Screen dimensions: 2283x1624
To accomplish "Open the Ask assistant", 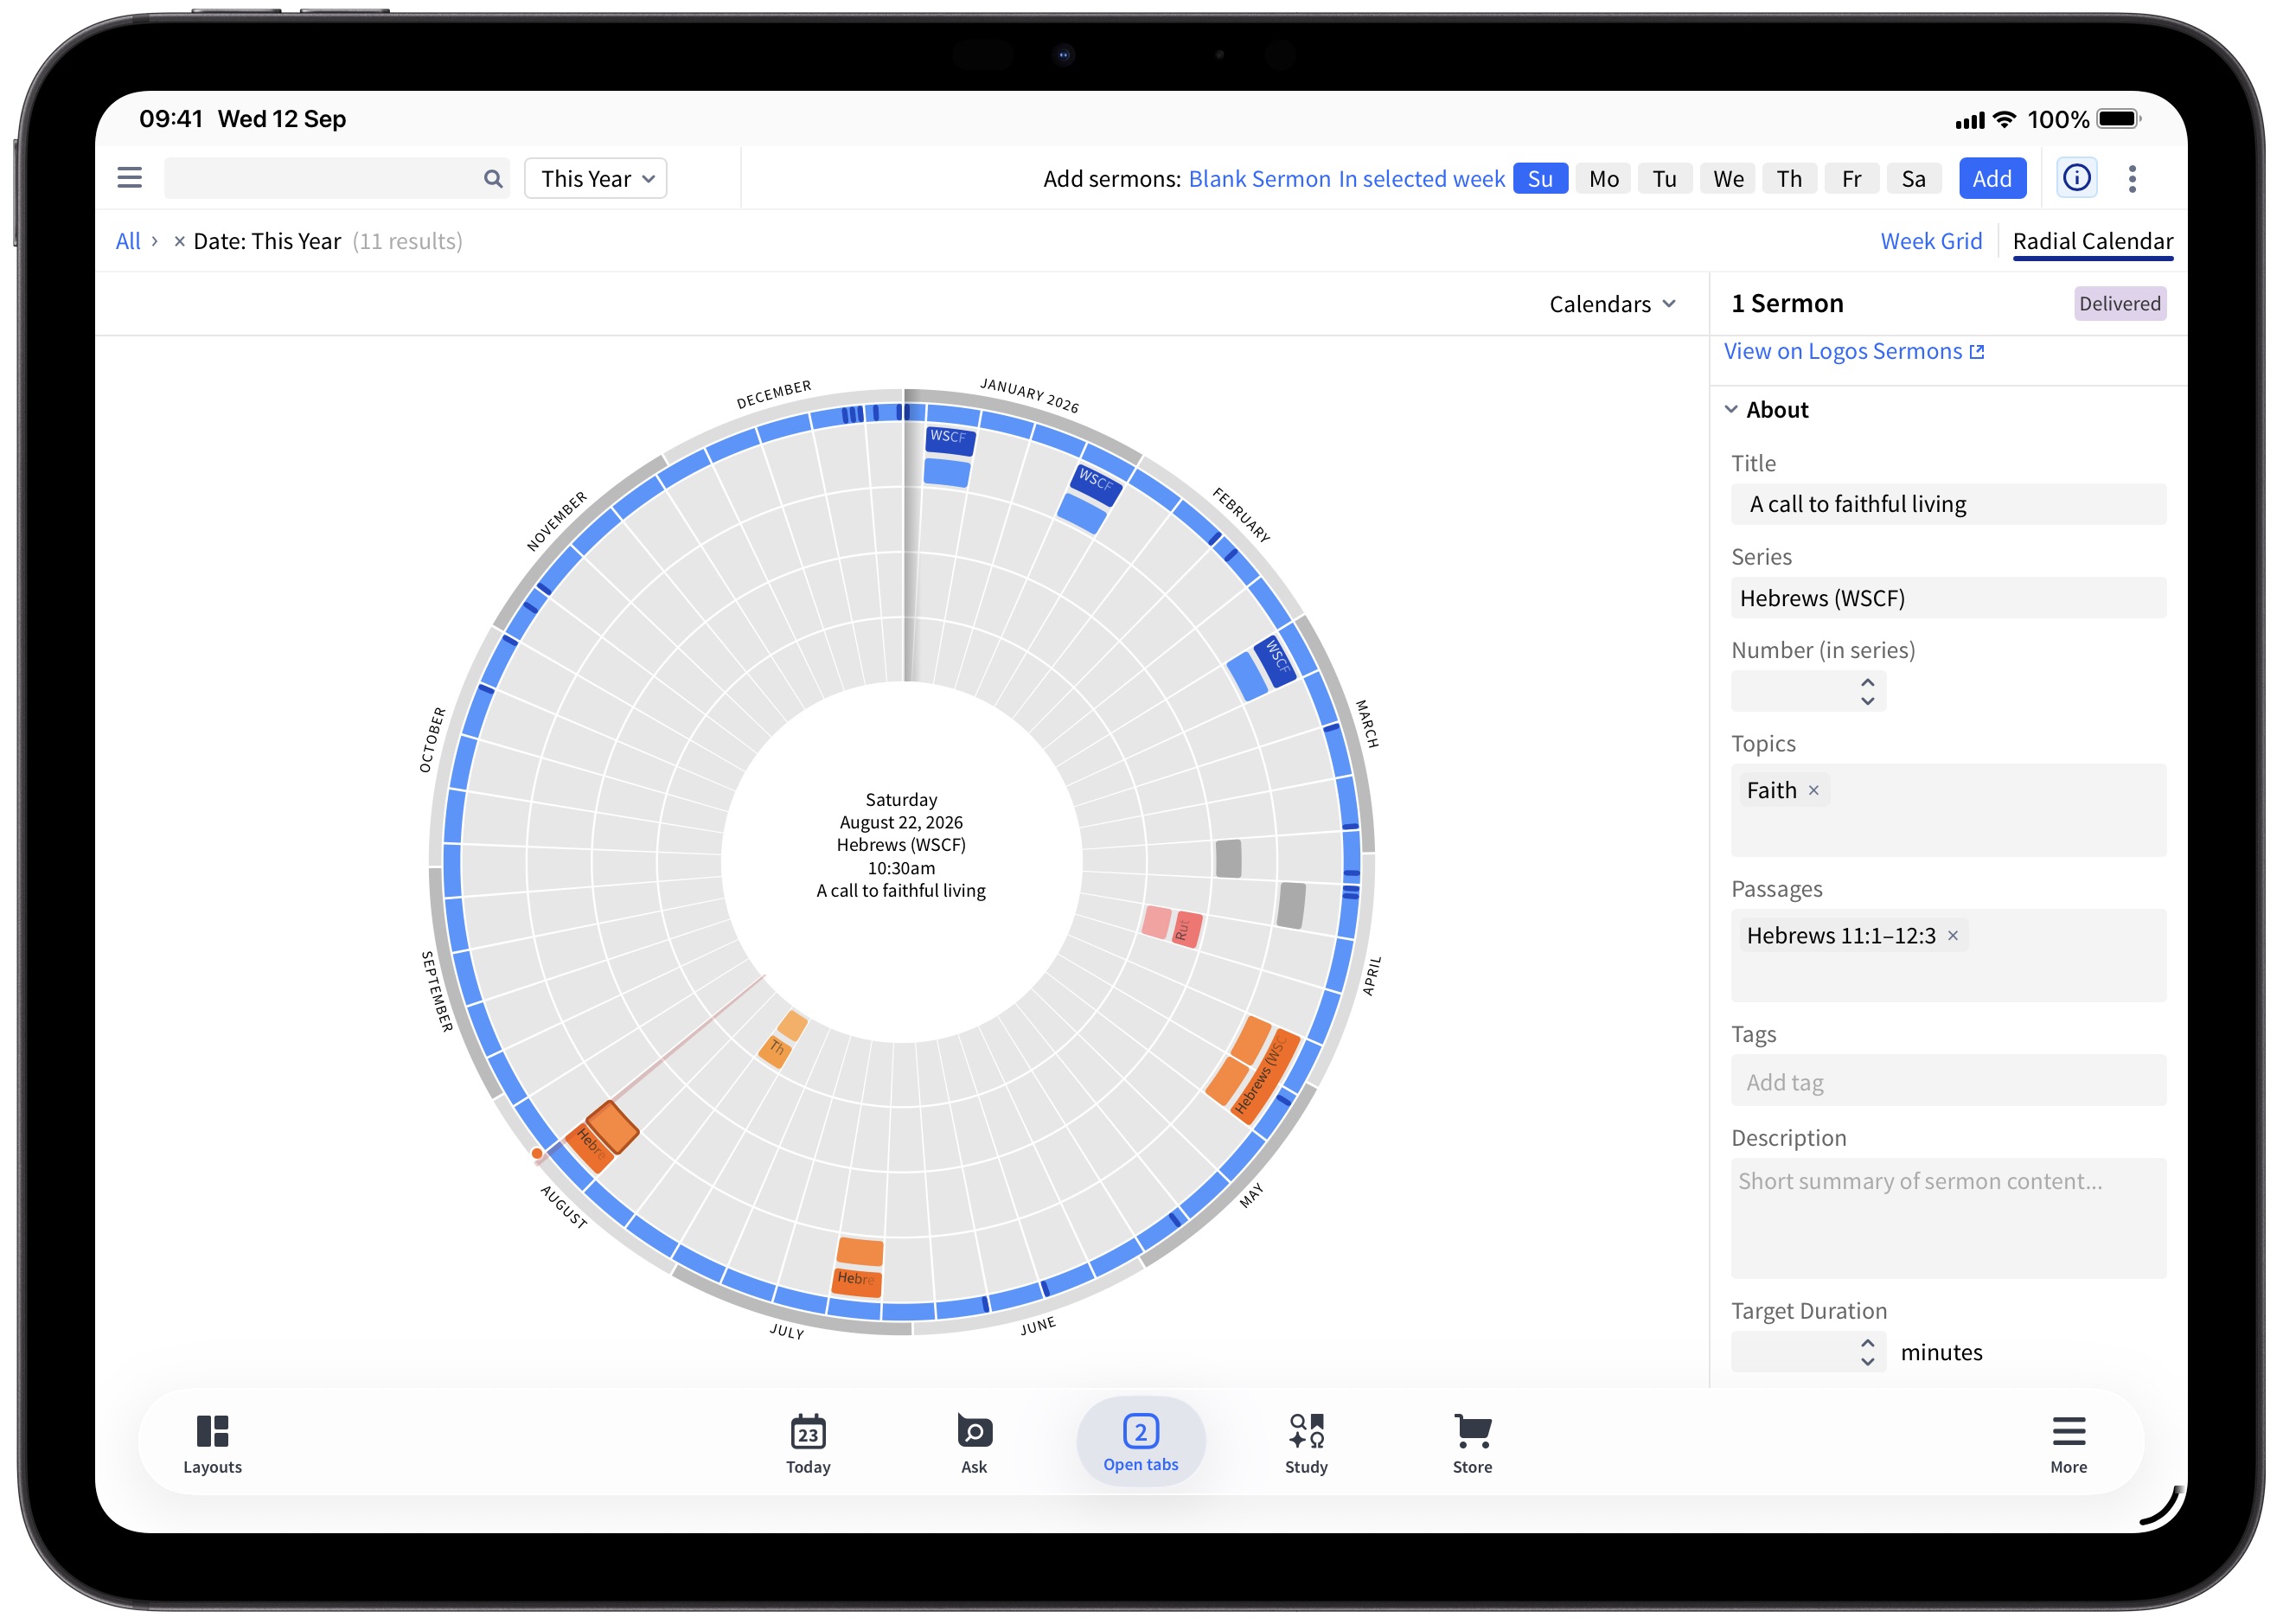I will pos(974,1444).
